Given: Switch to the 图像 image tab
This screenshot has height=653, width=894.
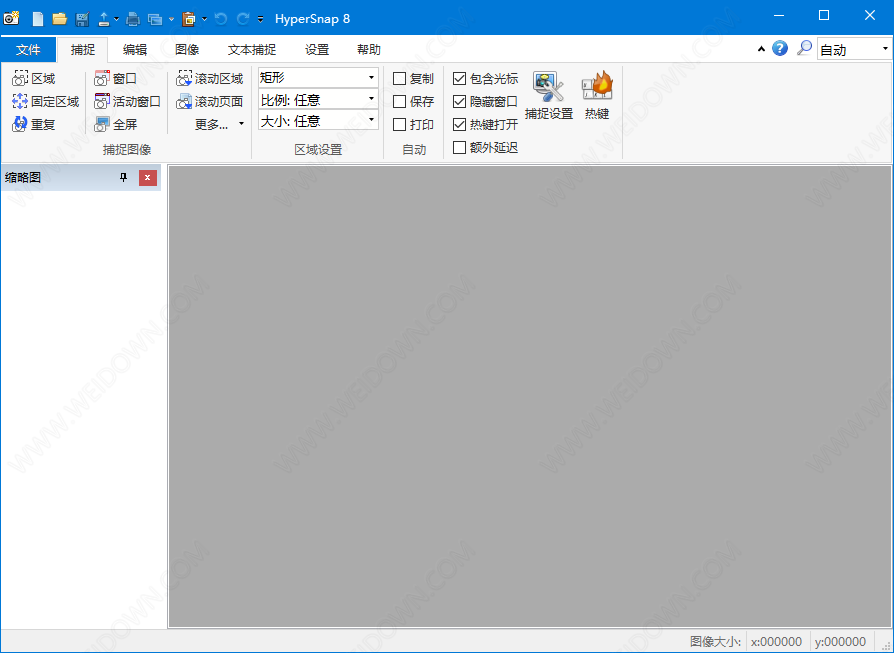Looking at the screenshot, I should (187, 50).
